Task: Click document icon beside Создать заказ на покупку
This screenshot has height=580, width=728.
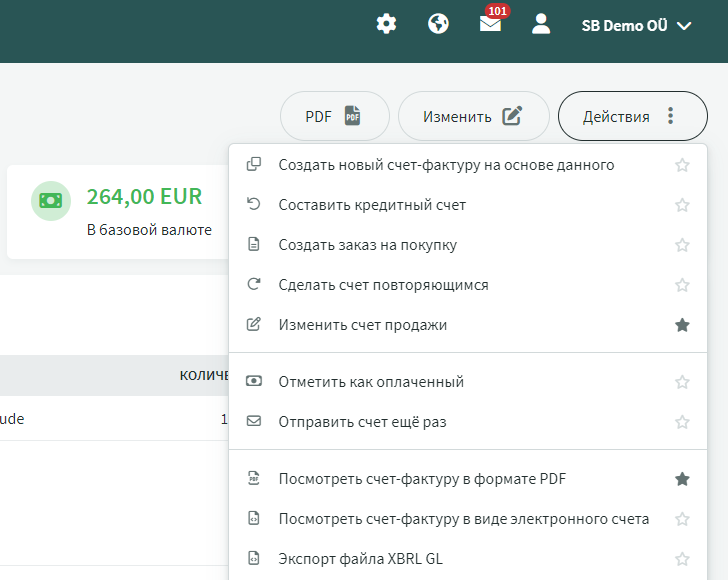Action: pyautogui.click(x=254, y=244)
